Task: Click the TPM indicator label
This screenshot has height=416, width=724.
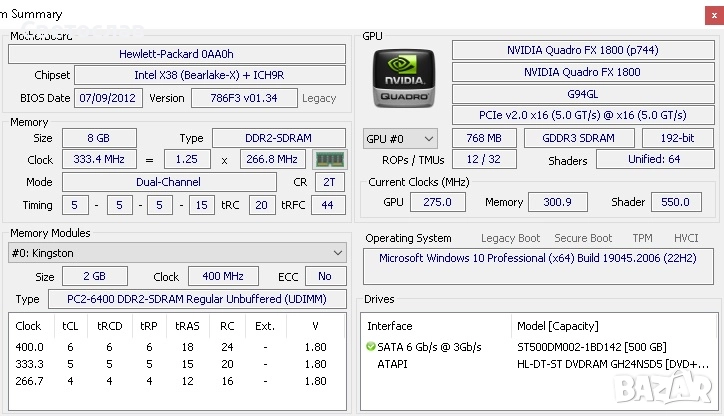Action: (642, 238)
